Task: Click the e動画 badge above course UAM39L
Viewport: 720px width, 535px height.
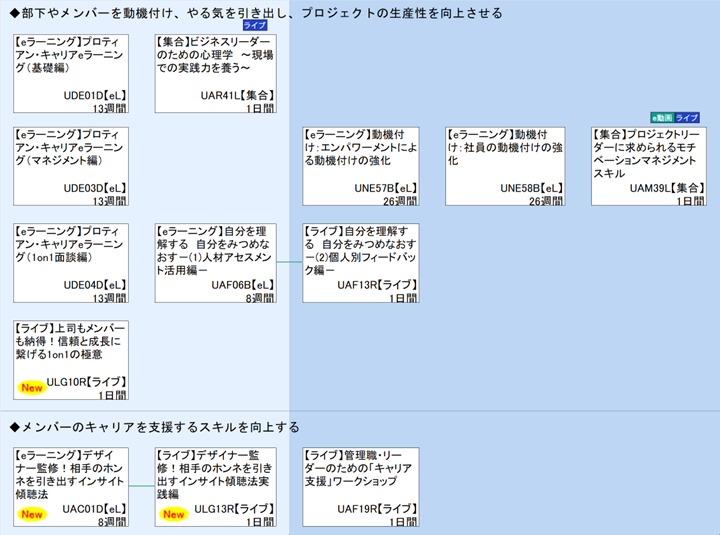Action: (x=662, y=118)
